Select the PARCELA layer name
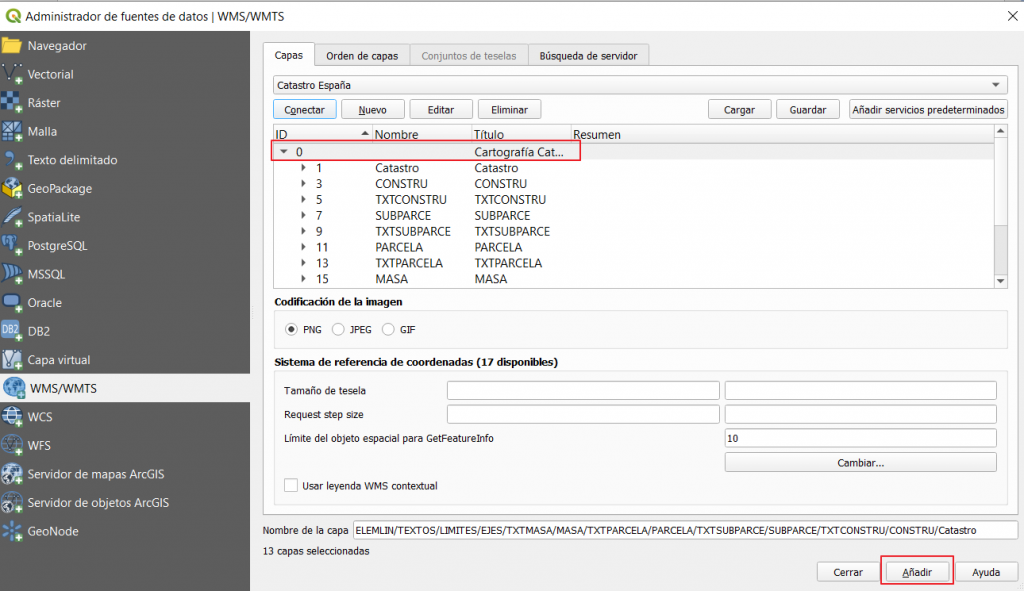The width and height of the screenshot is (1024, 591). (x=399, y=247)
